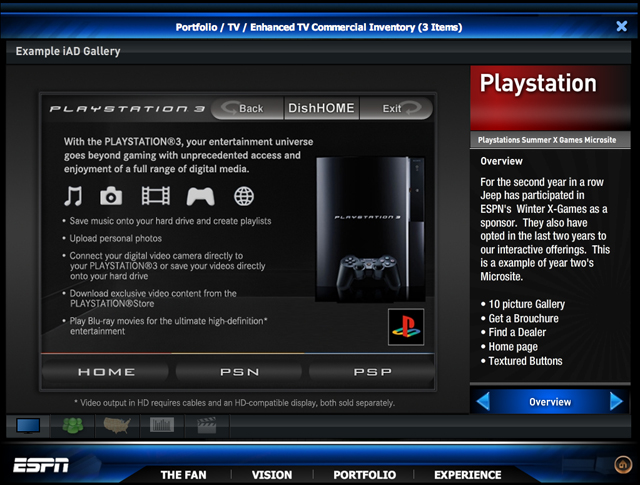Open DishHOME from the top bar
Screen dimensions: 640x485
(x=321, y=108)
